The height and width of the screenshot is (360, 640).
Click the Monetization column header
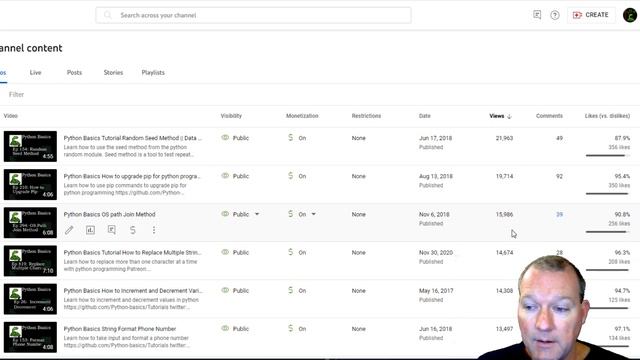302,116
